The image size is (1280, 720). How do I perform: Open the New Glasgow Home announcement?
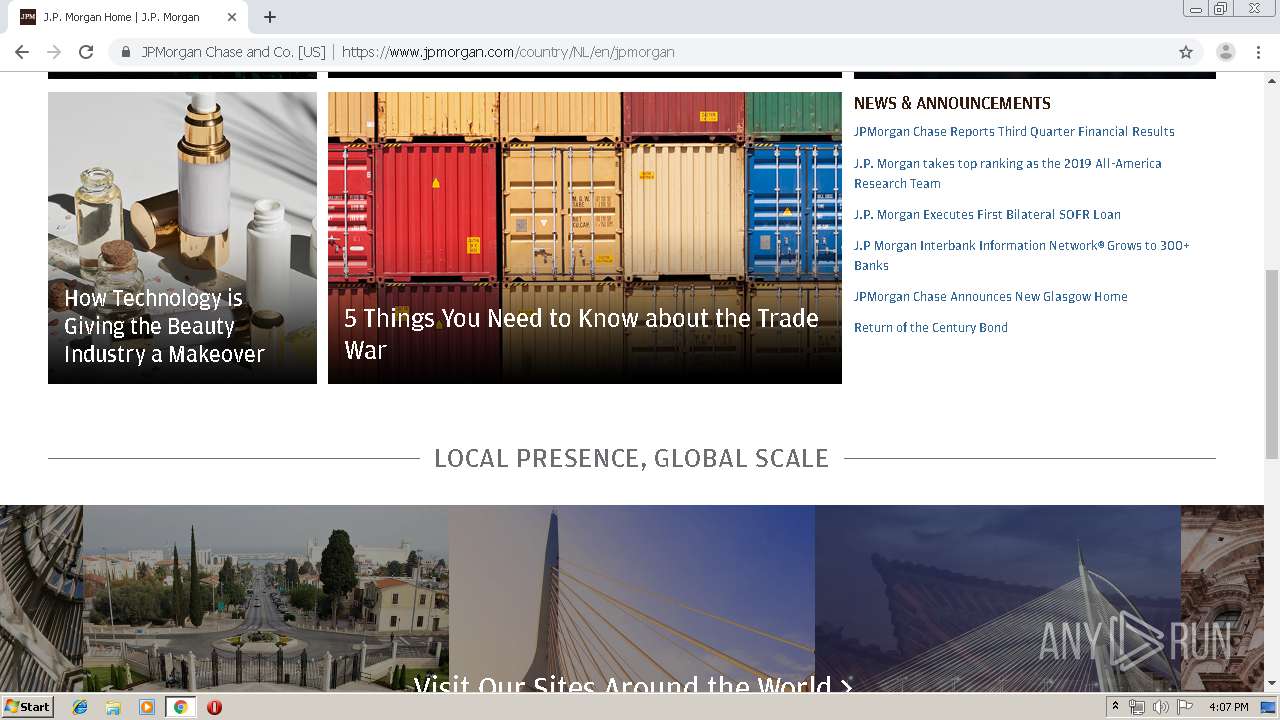tap(991, 297)
